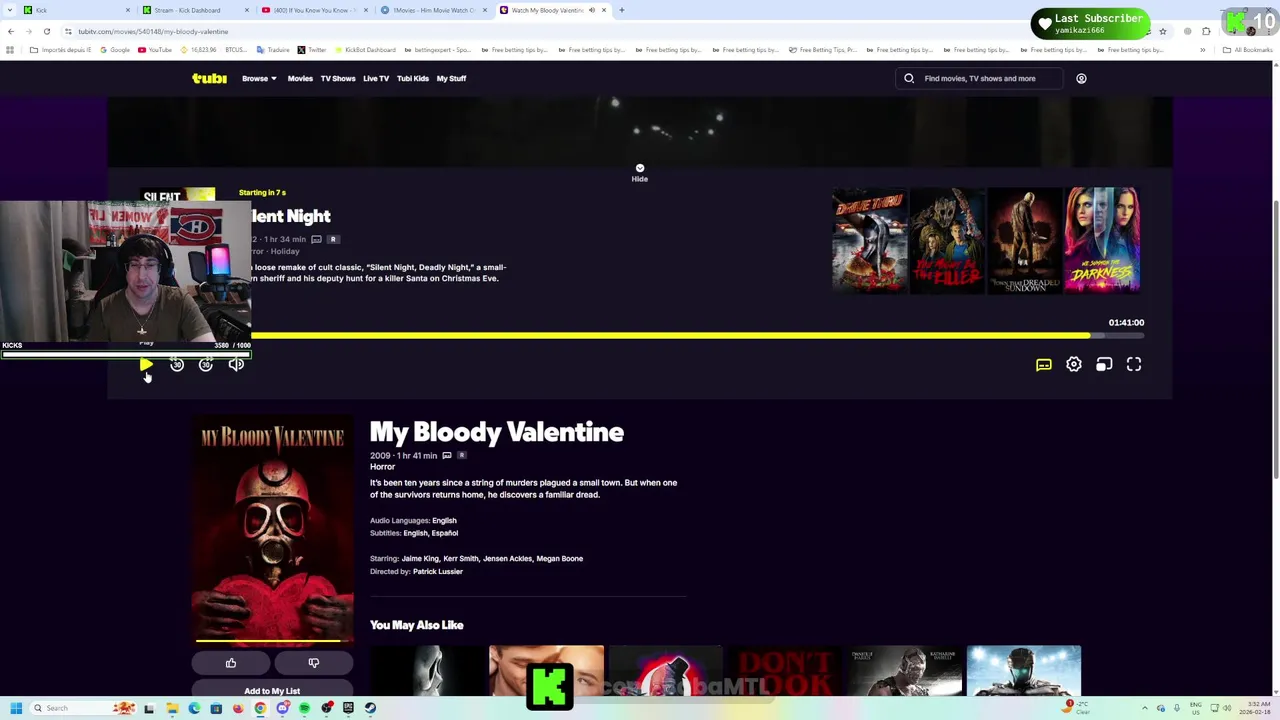1280x720 pixels.
Task: Mute the video volume
Action: [x=236, y=365]
